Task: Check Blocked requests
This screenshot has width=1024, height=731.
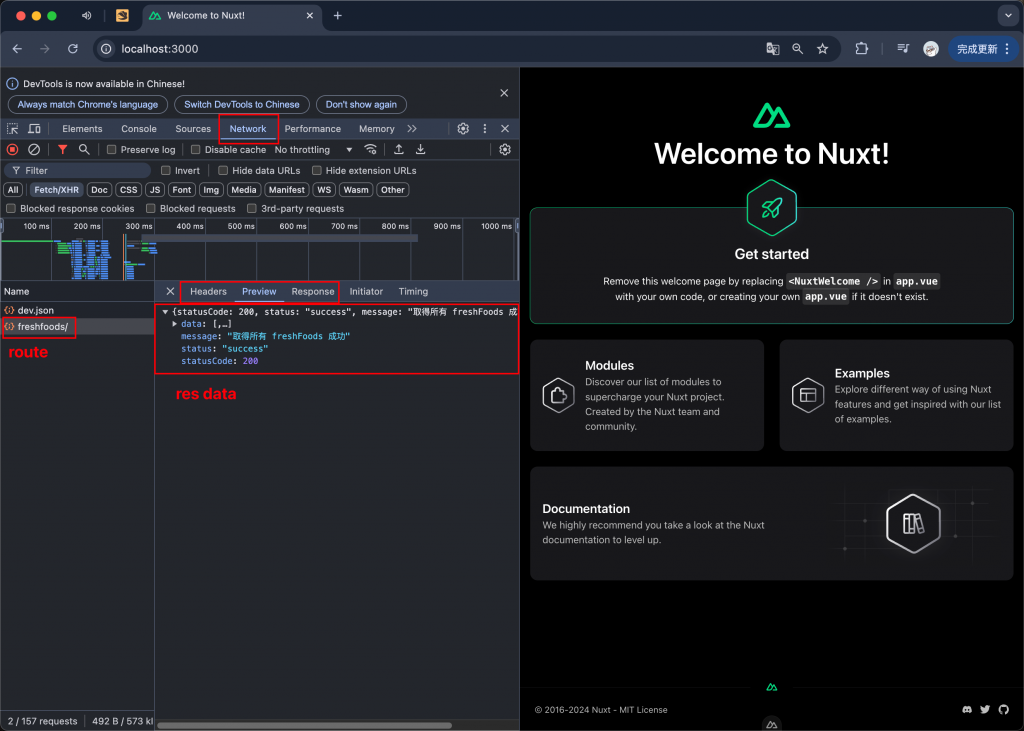Action: (151, 208)
